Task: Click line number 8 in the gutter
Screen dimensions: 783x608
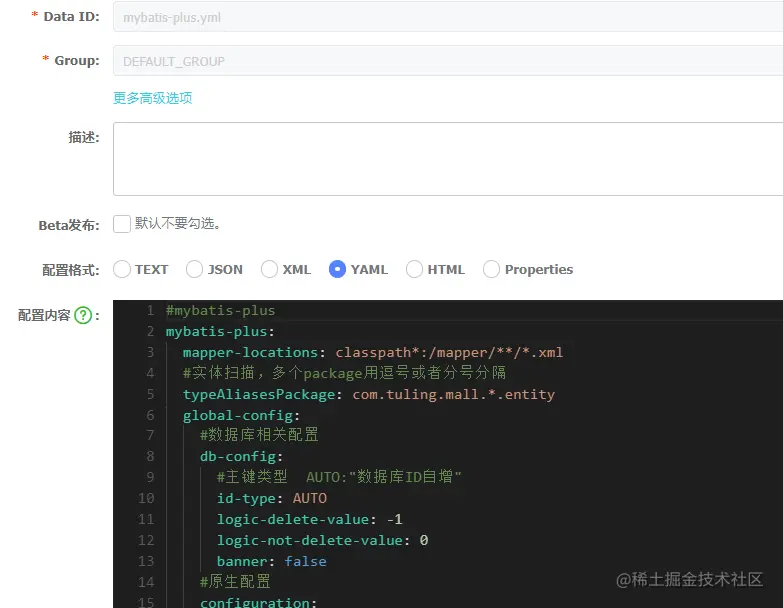Action: tap(150, 456)
